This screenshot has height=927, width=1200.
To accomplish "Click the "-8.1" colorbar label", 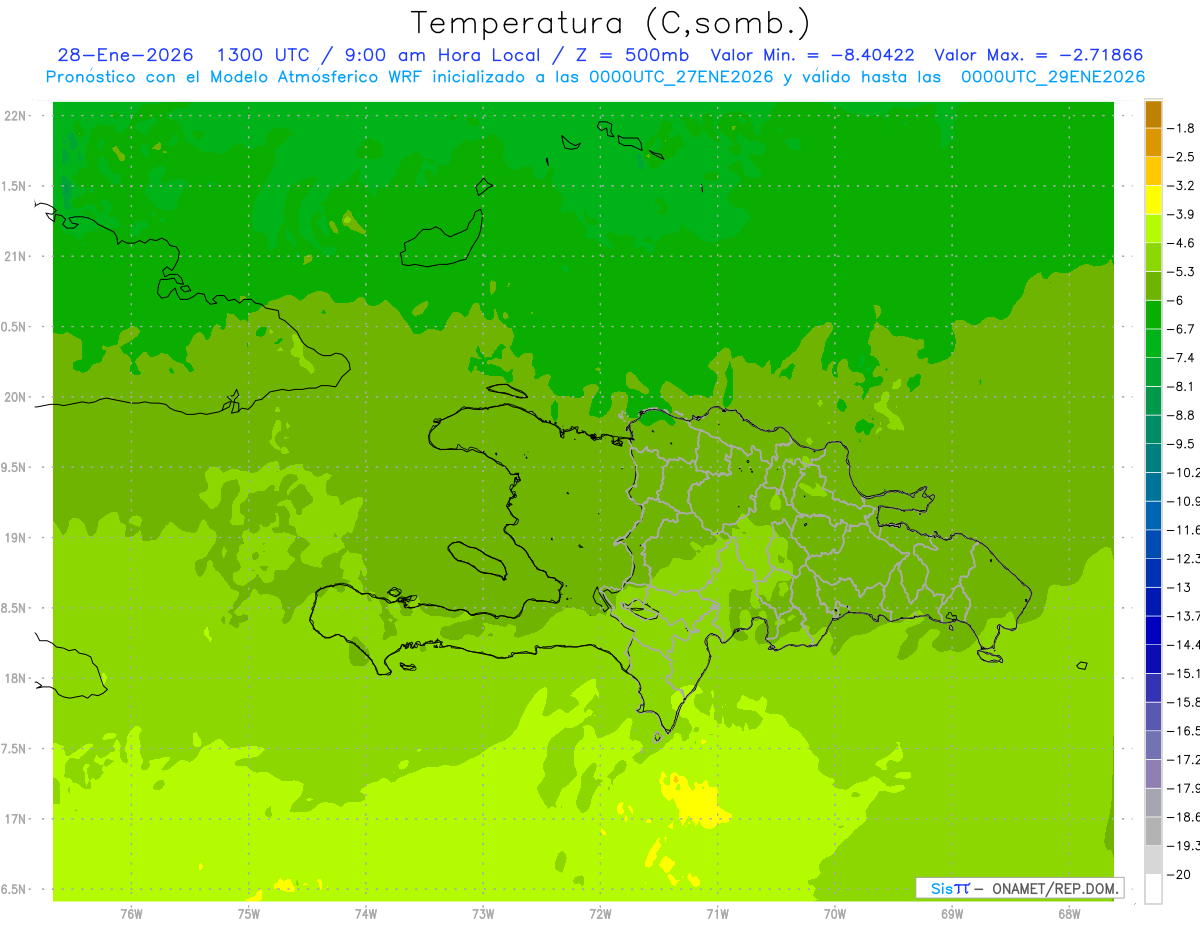I will (1182, 386).
